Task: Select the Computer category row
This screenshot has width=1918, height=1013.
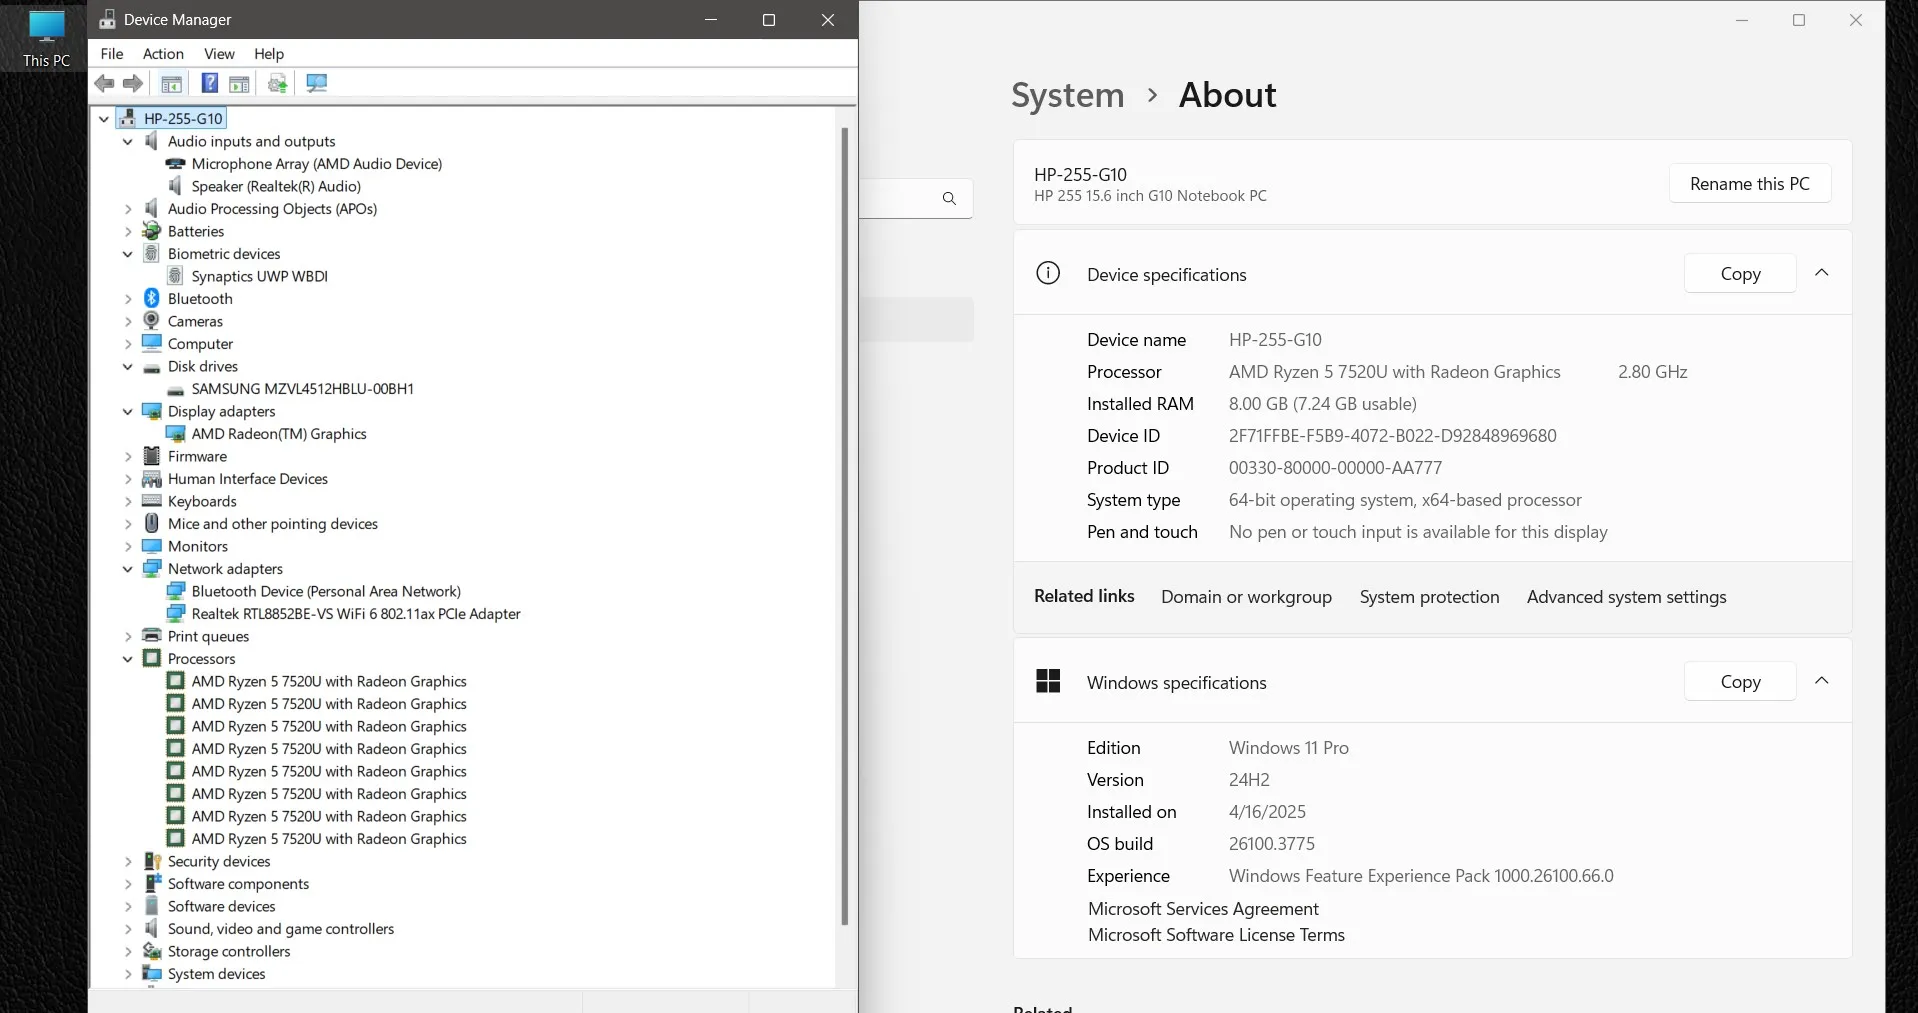Action: click(x=200, y=344)
